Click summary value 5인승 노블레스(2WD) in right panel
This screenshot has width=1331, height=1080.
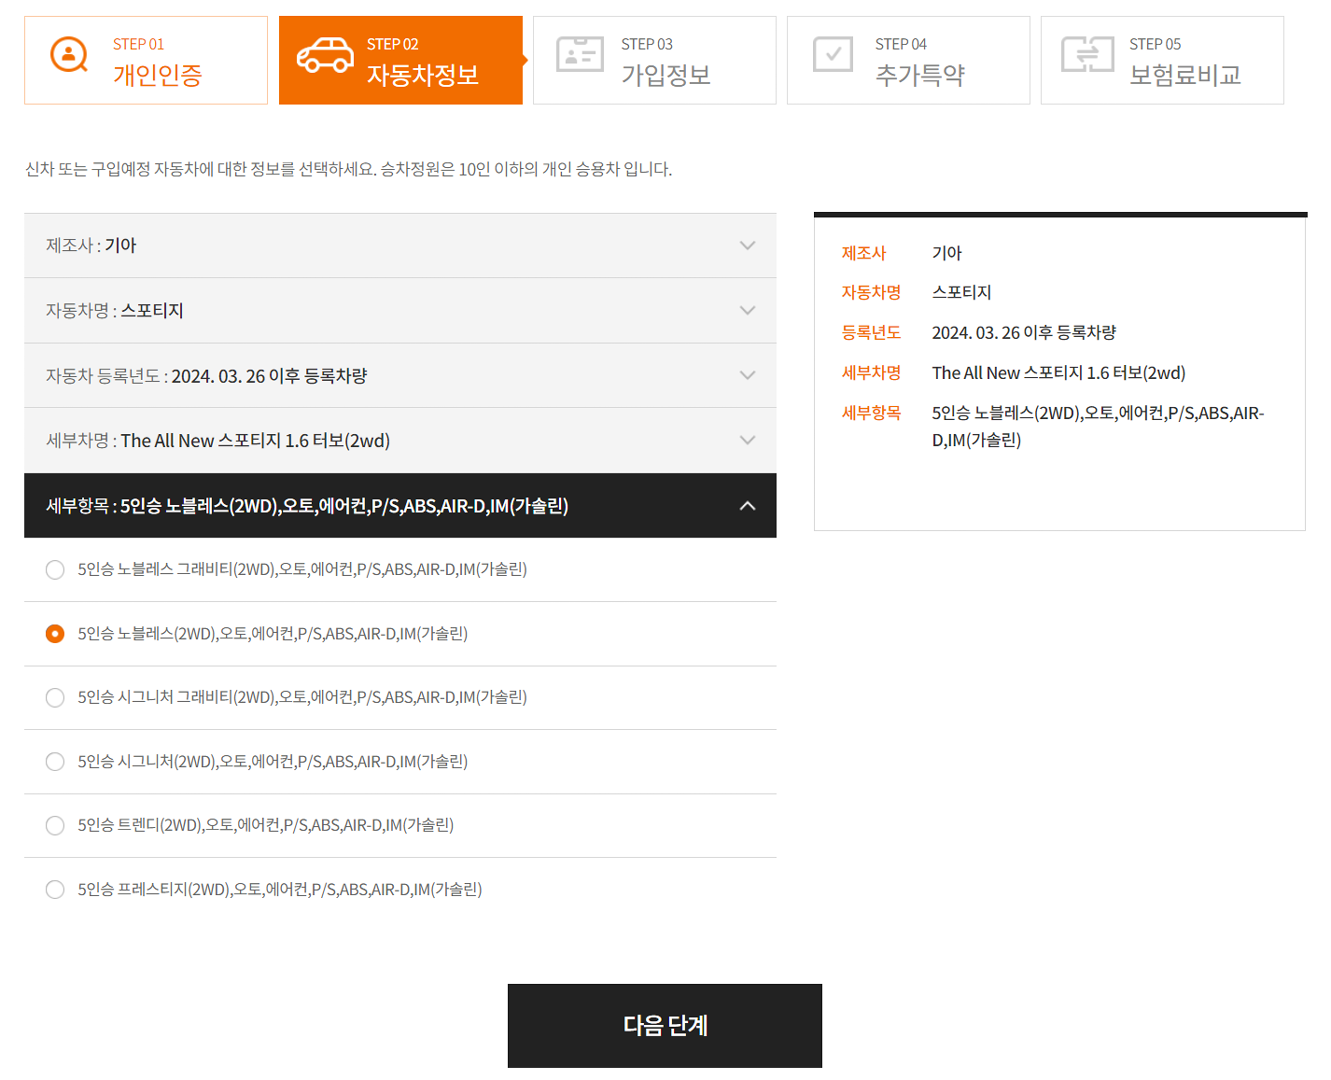[x=1098, y=426]
